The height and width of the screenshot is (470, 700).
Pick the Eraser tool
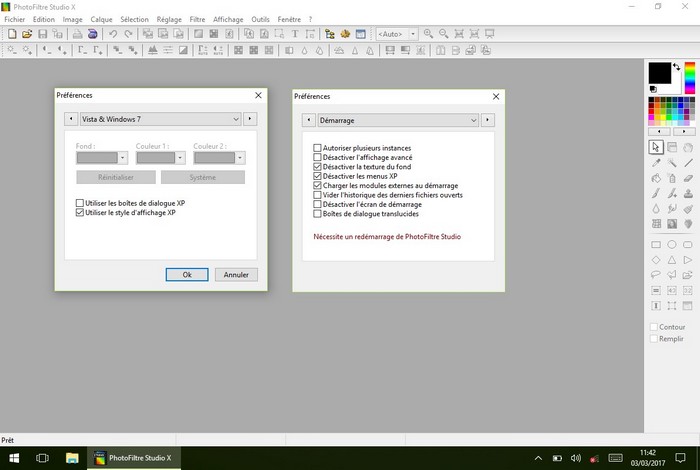click(688, 178)
